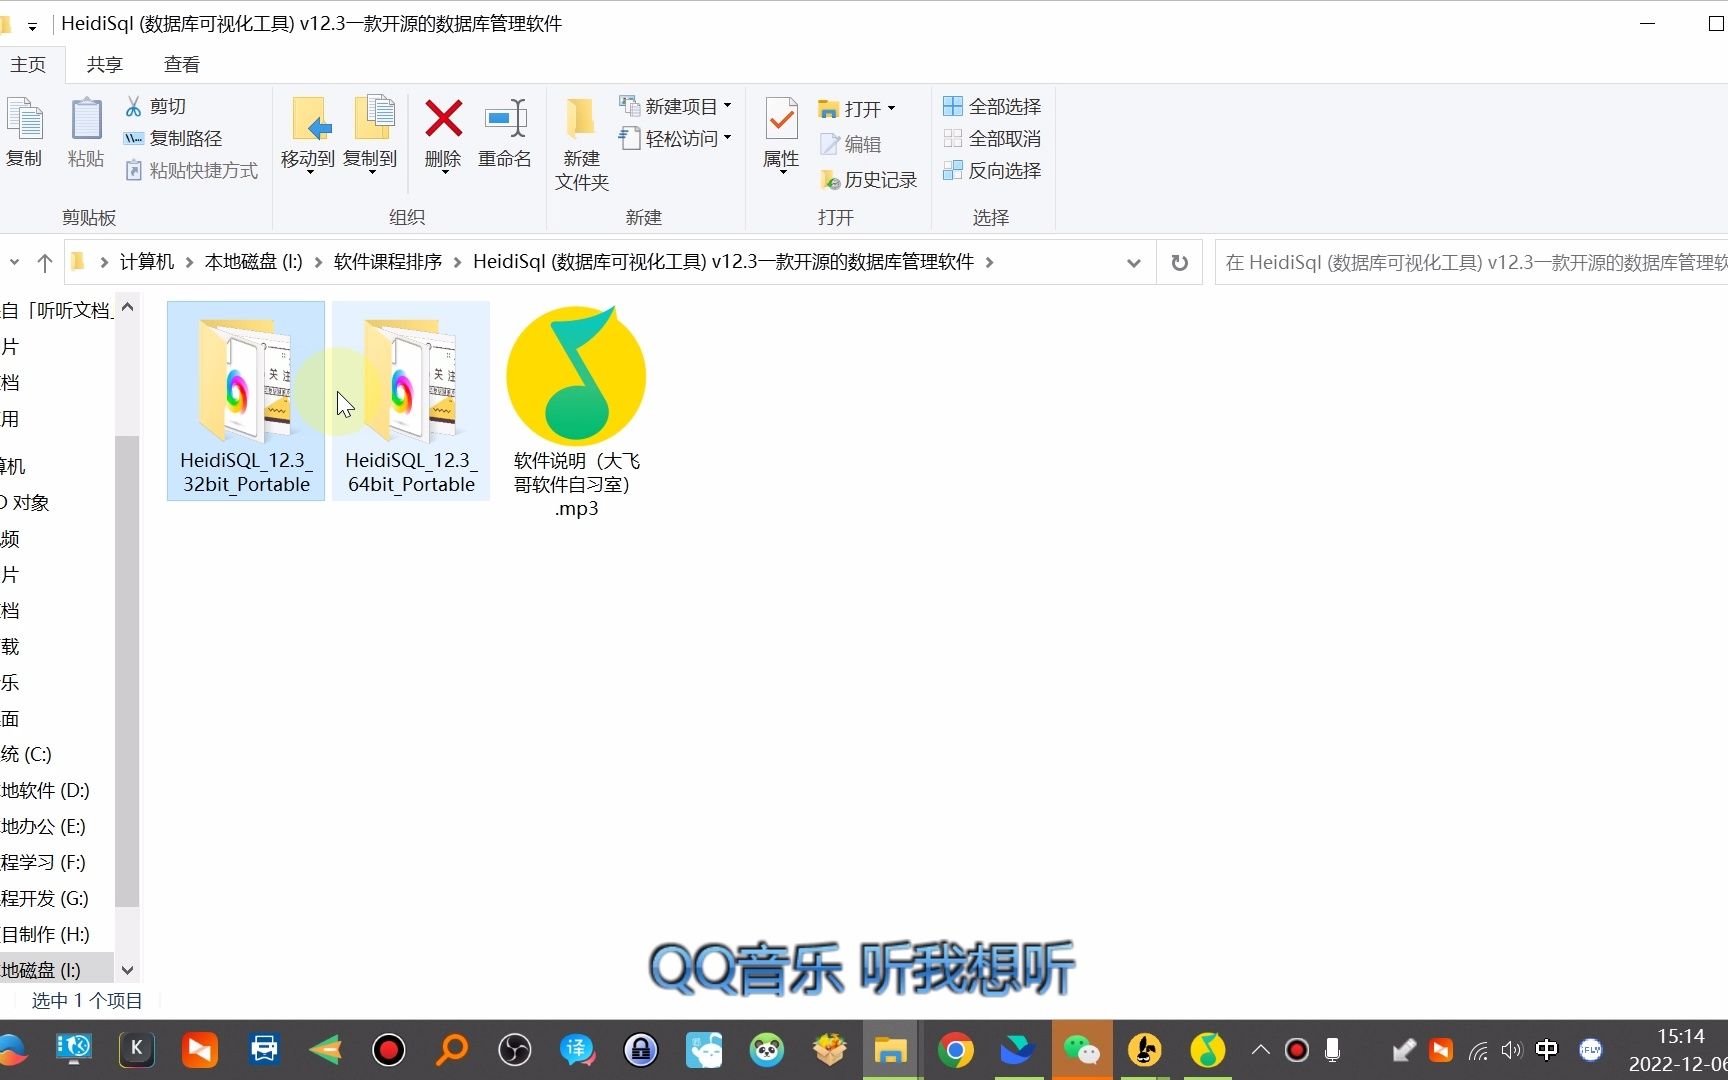Viewport: 1728px width, 1080px height.
Task: Open Google Chrome from taskbar
Action: click(x=955, y=1050)
